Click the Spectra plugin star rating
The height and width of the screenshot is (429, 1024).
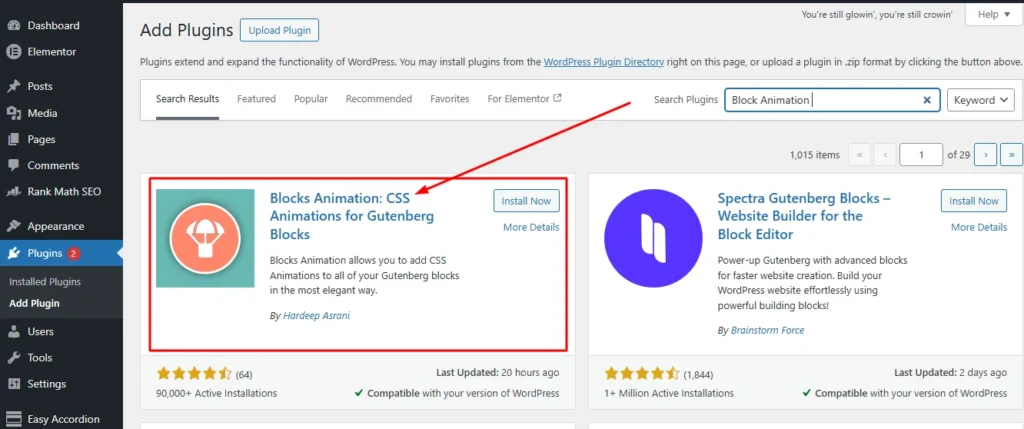click(642, 374)
